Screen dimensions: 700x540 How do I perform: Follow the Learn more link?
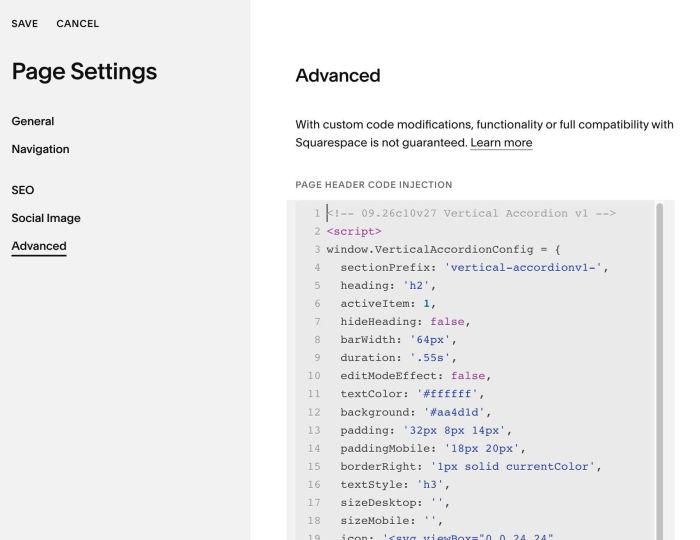click(x=501, y=143)
